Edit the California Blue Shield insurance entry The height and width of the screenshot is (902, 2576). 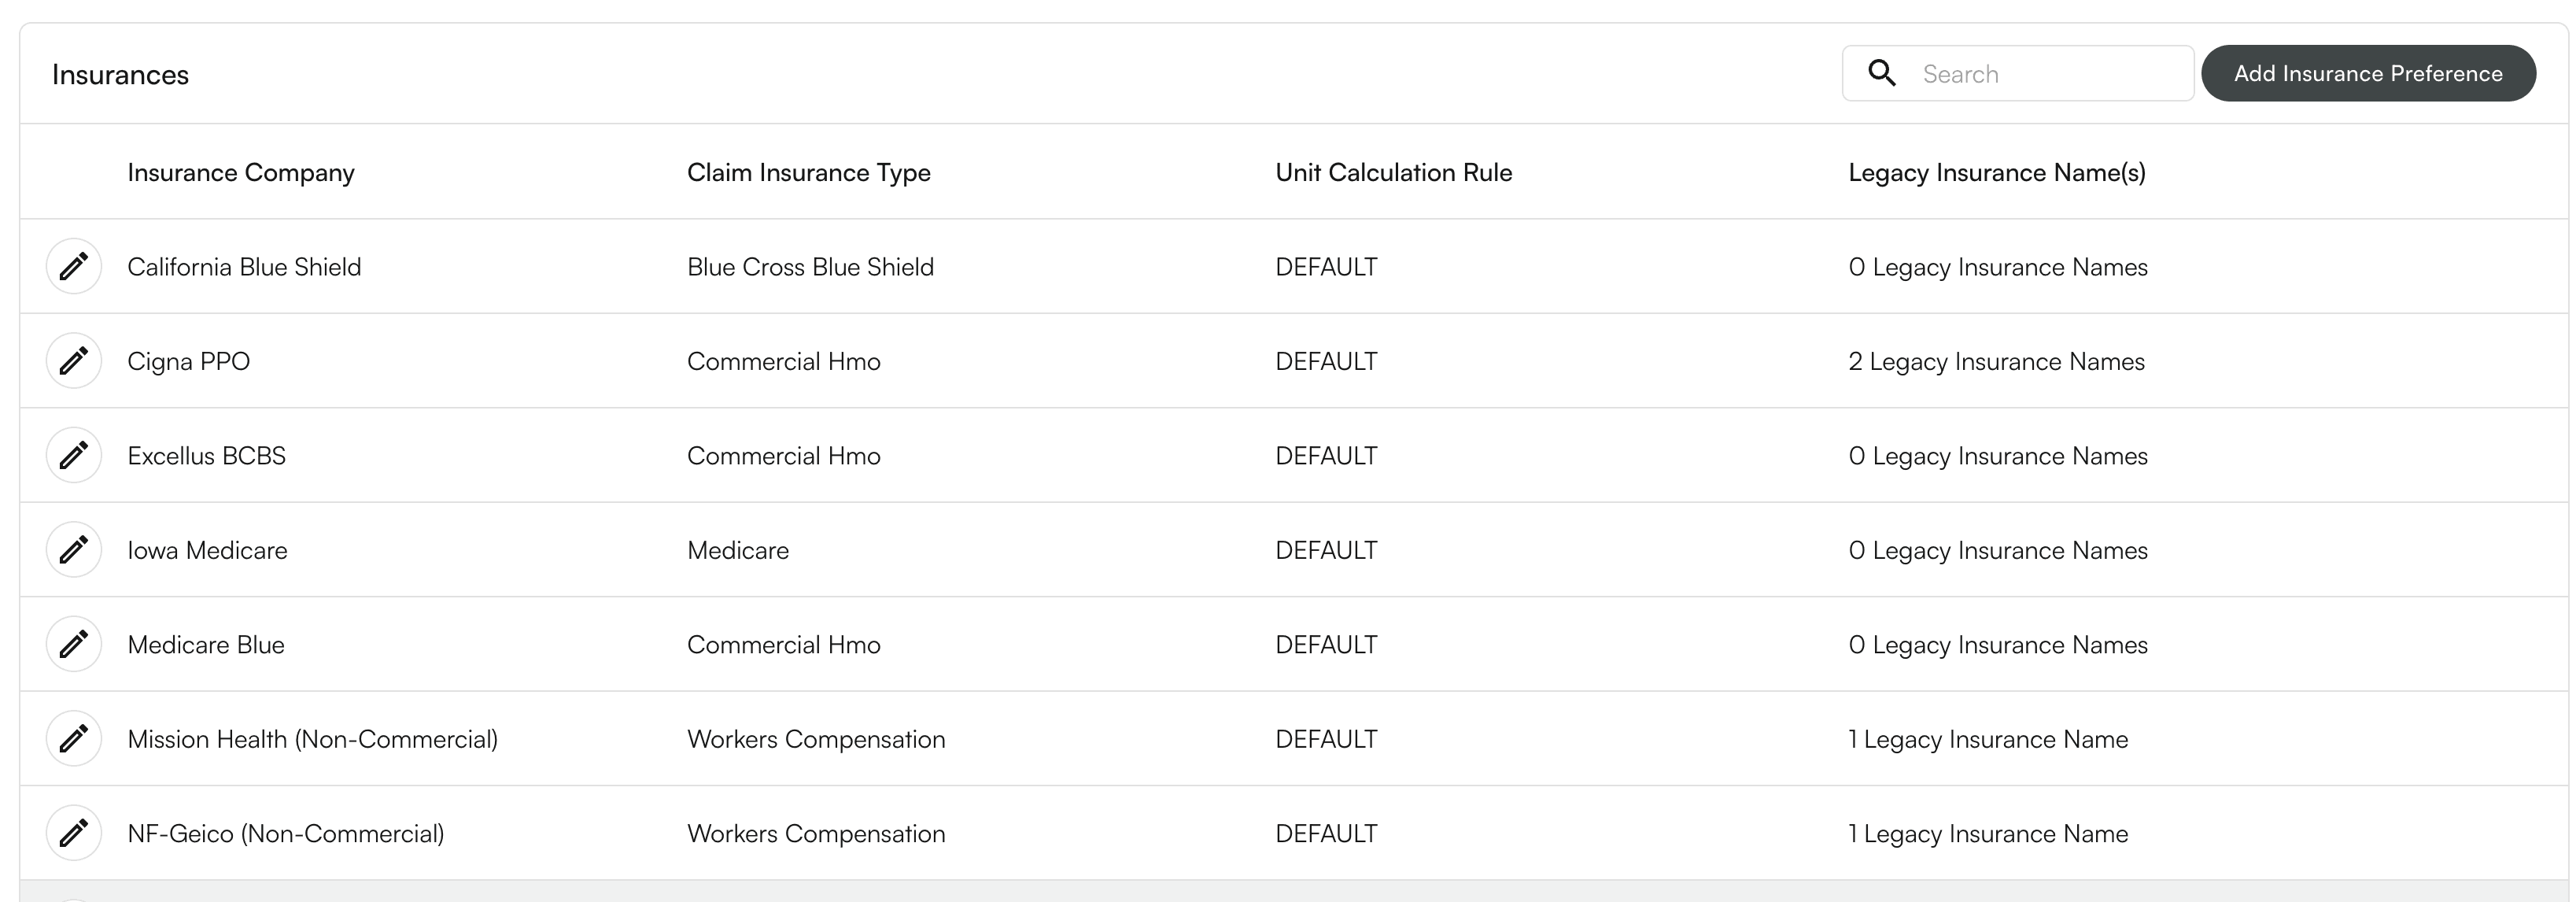[73, 266]
